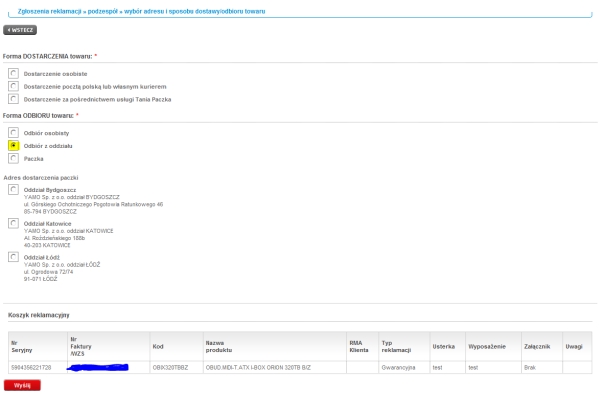600x394 pixels.
Task: Click 85-794 BYDGOSZCZ postal line
Action: tap(50, 212)
